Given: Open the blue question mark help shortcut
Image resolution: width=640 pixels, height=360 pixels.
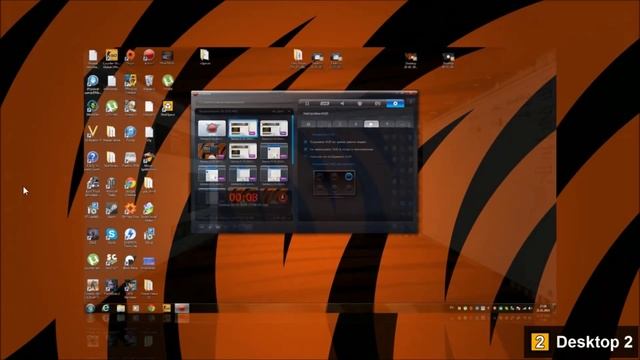Looking at the screenshot, I should point(93,157).
